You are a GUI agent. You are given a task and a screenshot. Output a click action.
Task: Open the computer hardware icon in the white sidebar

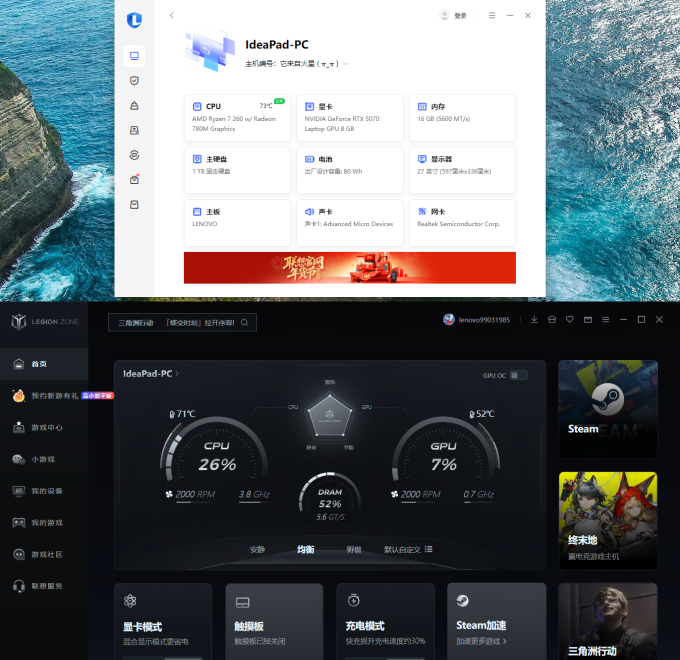134,56
